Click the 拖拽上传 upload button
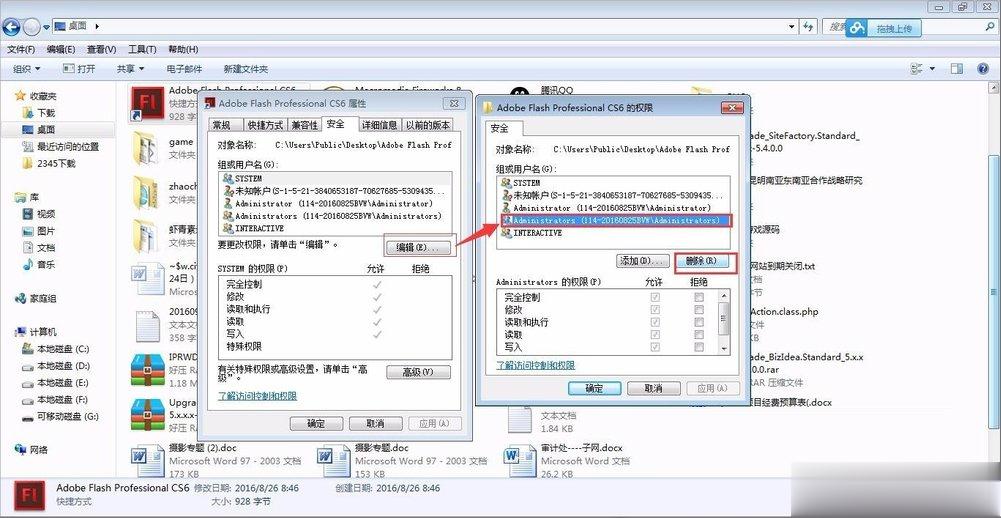 (x=885, y=28)
